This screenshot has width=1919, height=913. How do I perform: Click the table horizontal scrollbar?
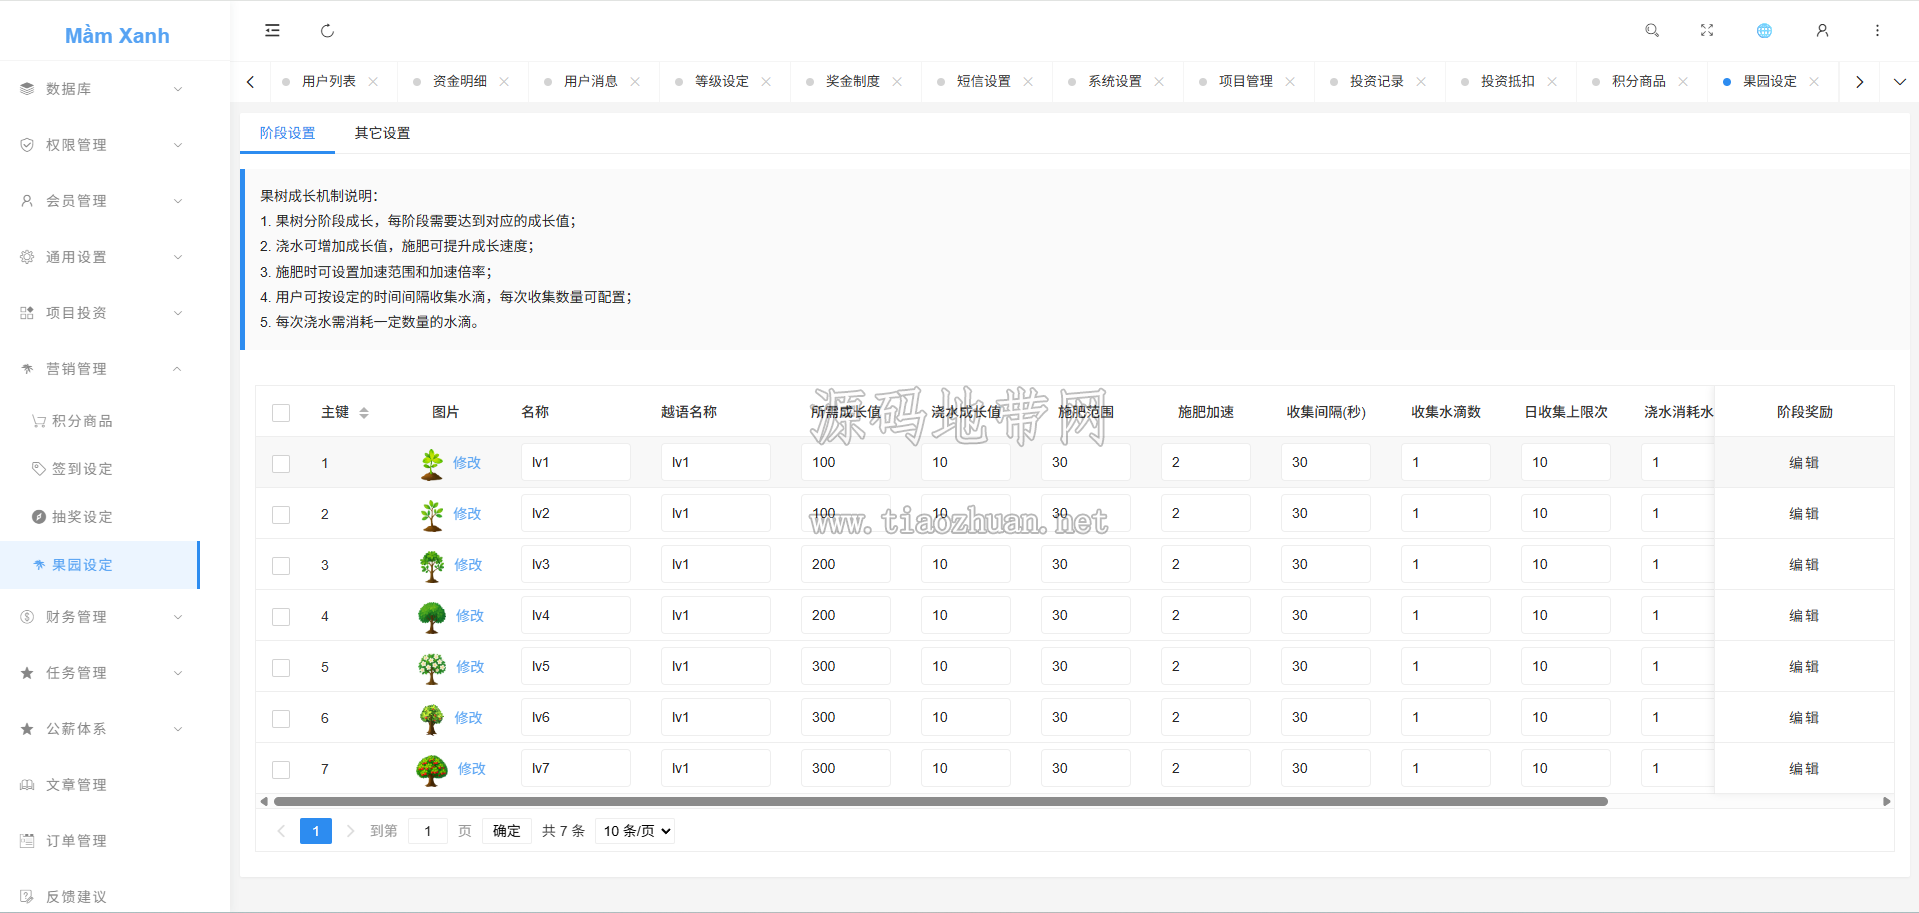[x=940, y=802]
